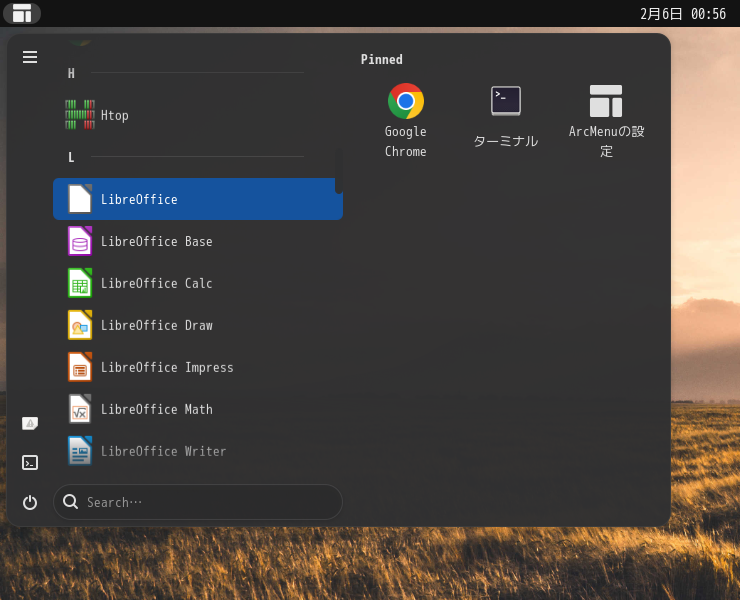Launch LibreOffice Math
The height and width of the screenshot is (600, 740).
tap(198, 409)
